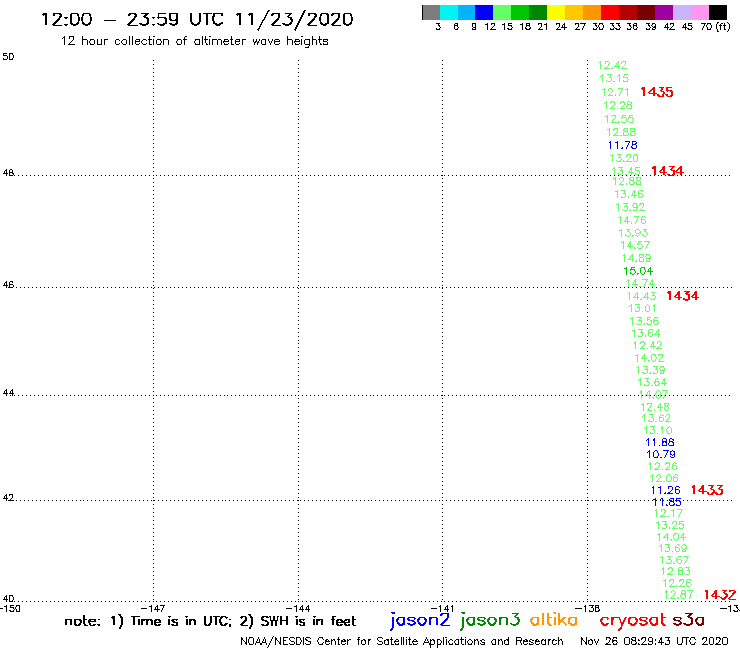This screenshot has height=650, width=740.
Task: Click the blue wave height value 11.78
Action: pos(622,145)
